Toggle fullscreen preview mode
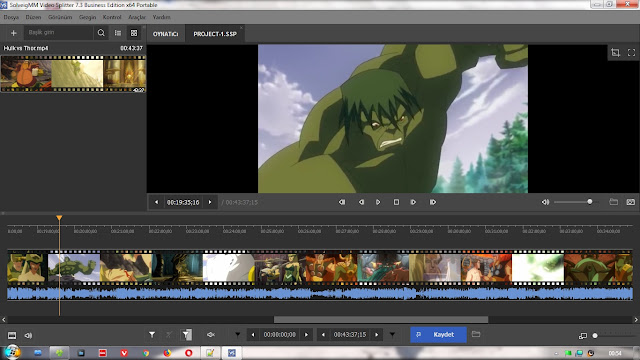Viewport: 640px width, 360px height. pyautogui.click(x=631, y=52)
